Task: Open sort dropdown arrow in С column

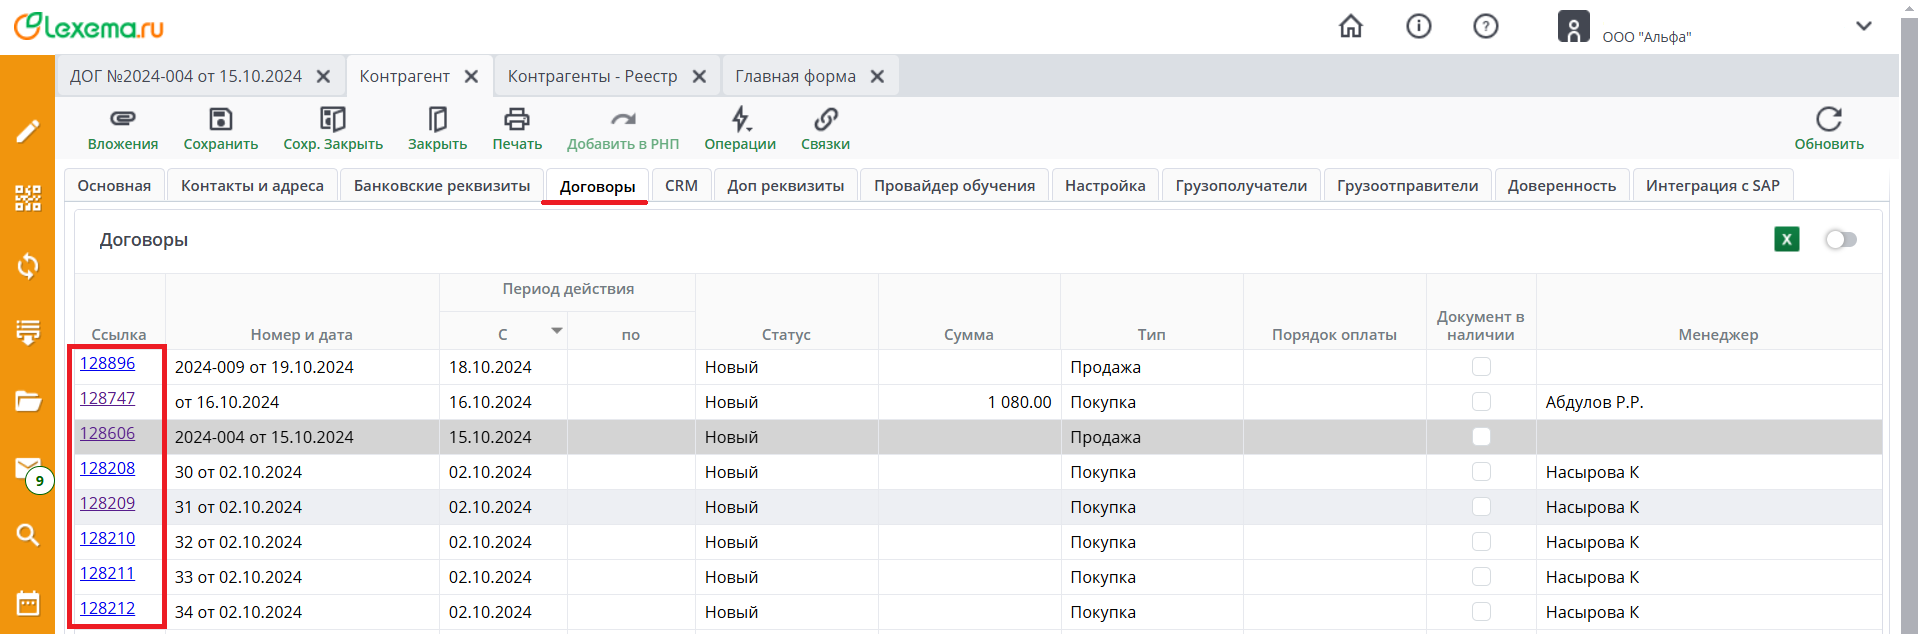Action: (557, 331)
